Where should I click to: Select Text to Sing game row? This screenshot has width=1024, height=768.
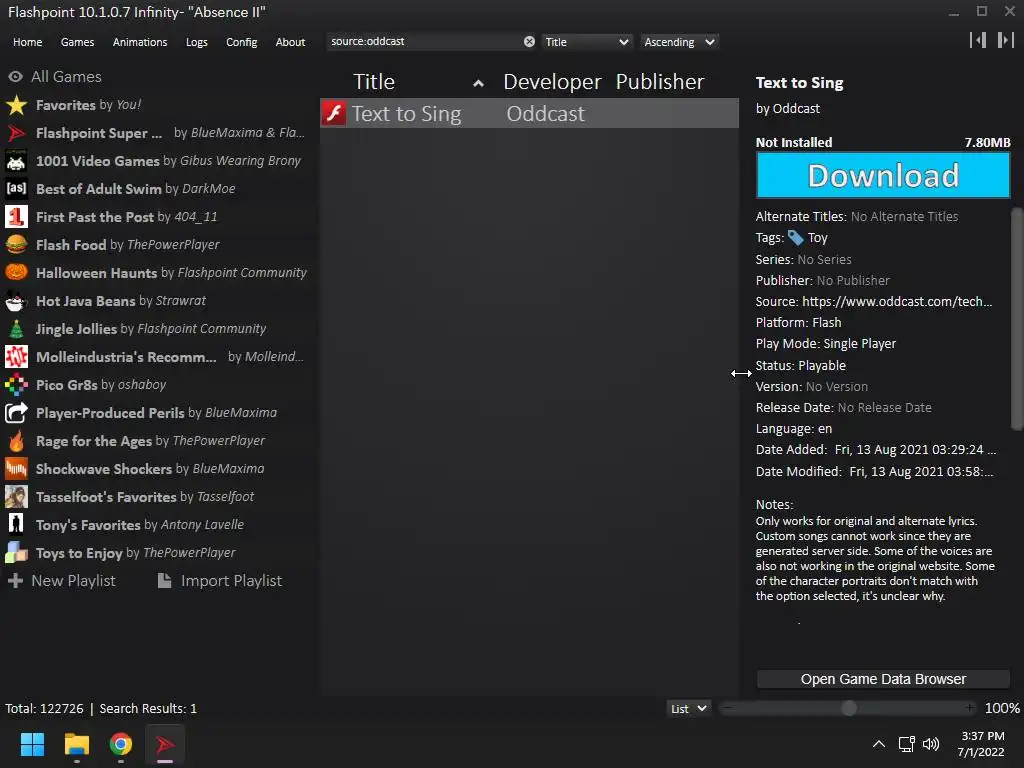(x=529, y=114)
